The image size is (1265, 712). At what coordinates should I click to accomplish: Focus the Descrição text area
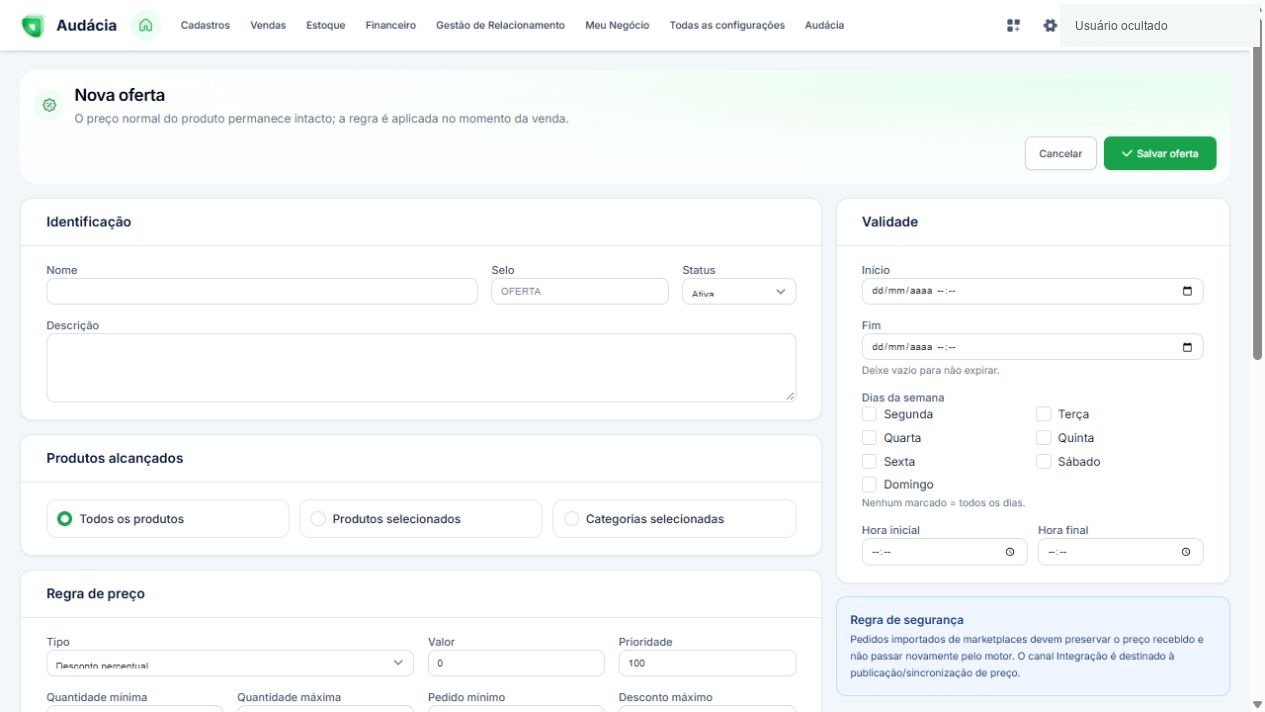point(421,368)
